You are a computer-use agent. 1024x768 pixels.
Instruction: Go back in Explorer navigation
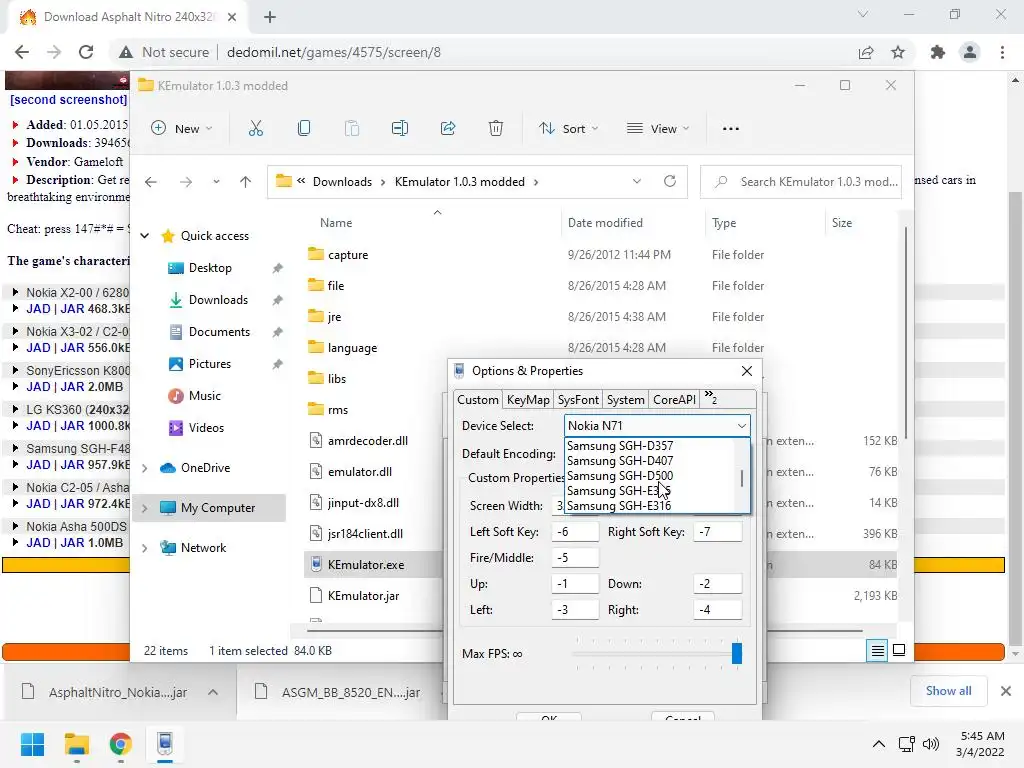click(151, 182)
